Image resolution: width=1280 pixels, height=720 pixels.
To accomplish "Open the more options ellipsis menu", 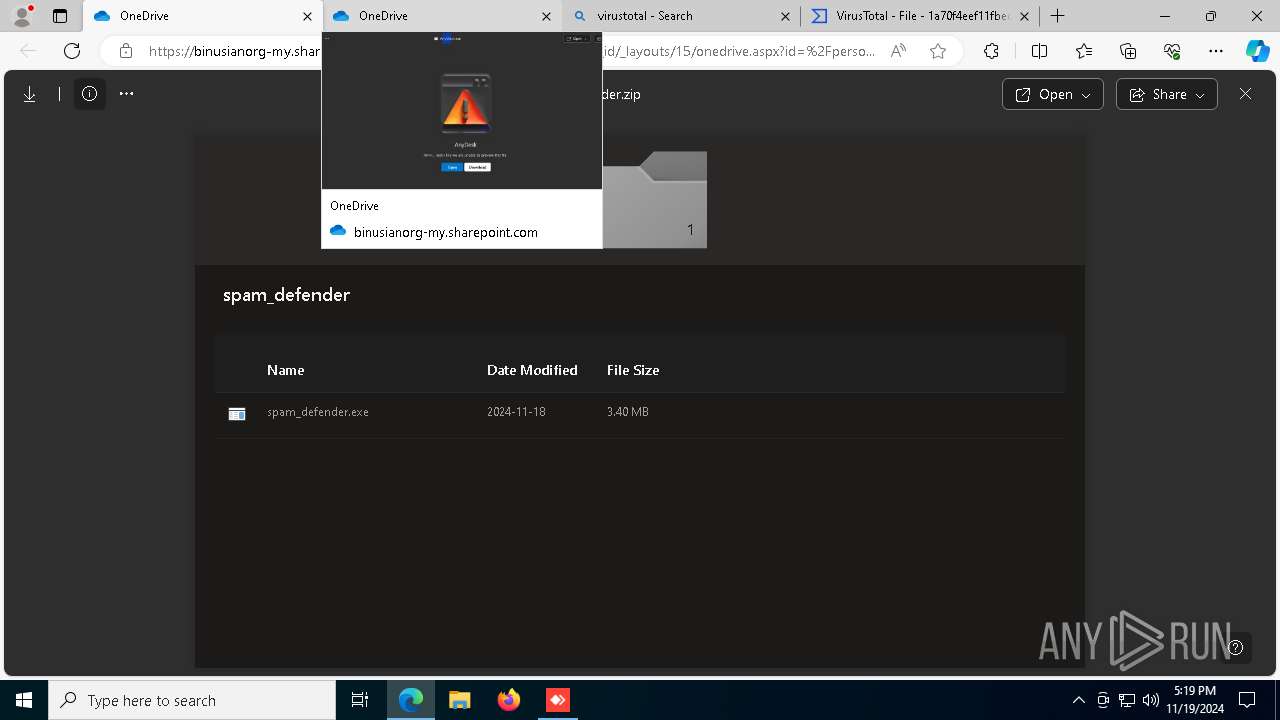I will tap(126, 94).
